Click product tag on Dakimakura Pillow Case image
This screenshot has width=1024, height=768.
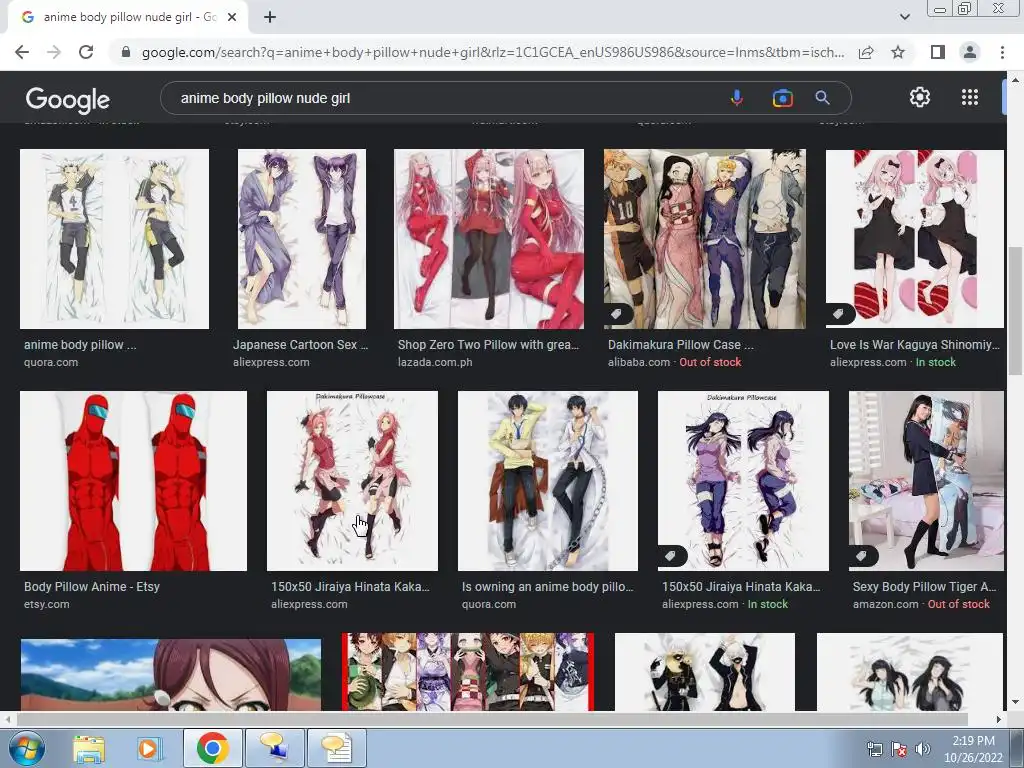coord(616,315)
